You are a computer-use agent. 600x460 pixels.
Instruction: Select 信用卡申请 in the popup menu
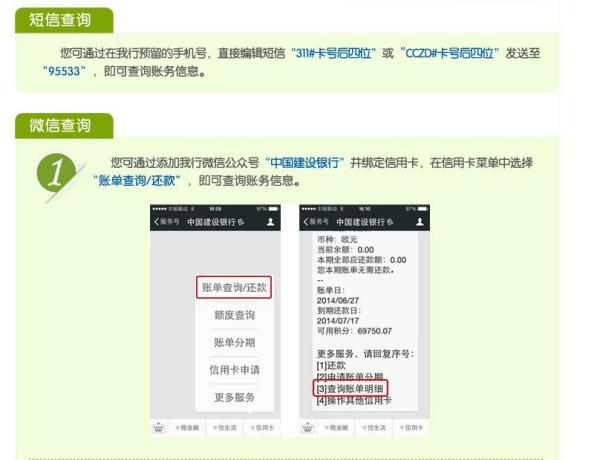point(234,370)
